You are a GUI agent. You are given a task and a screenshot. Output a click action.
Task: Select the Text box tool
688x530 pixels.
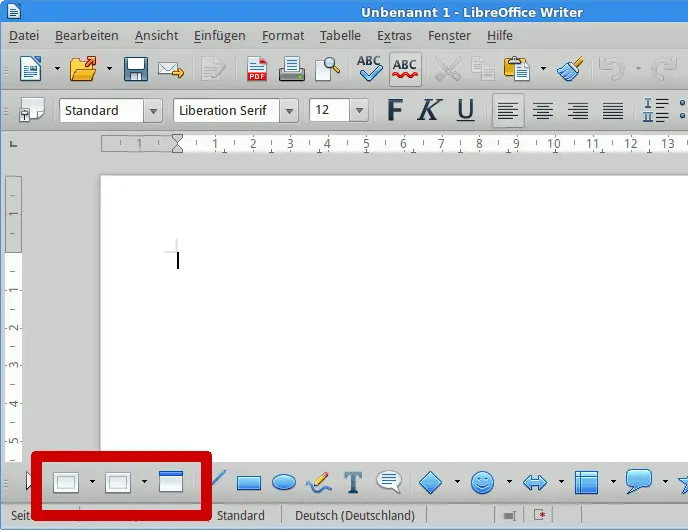tap(353, 483)
